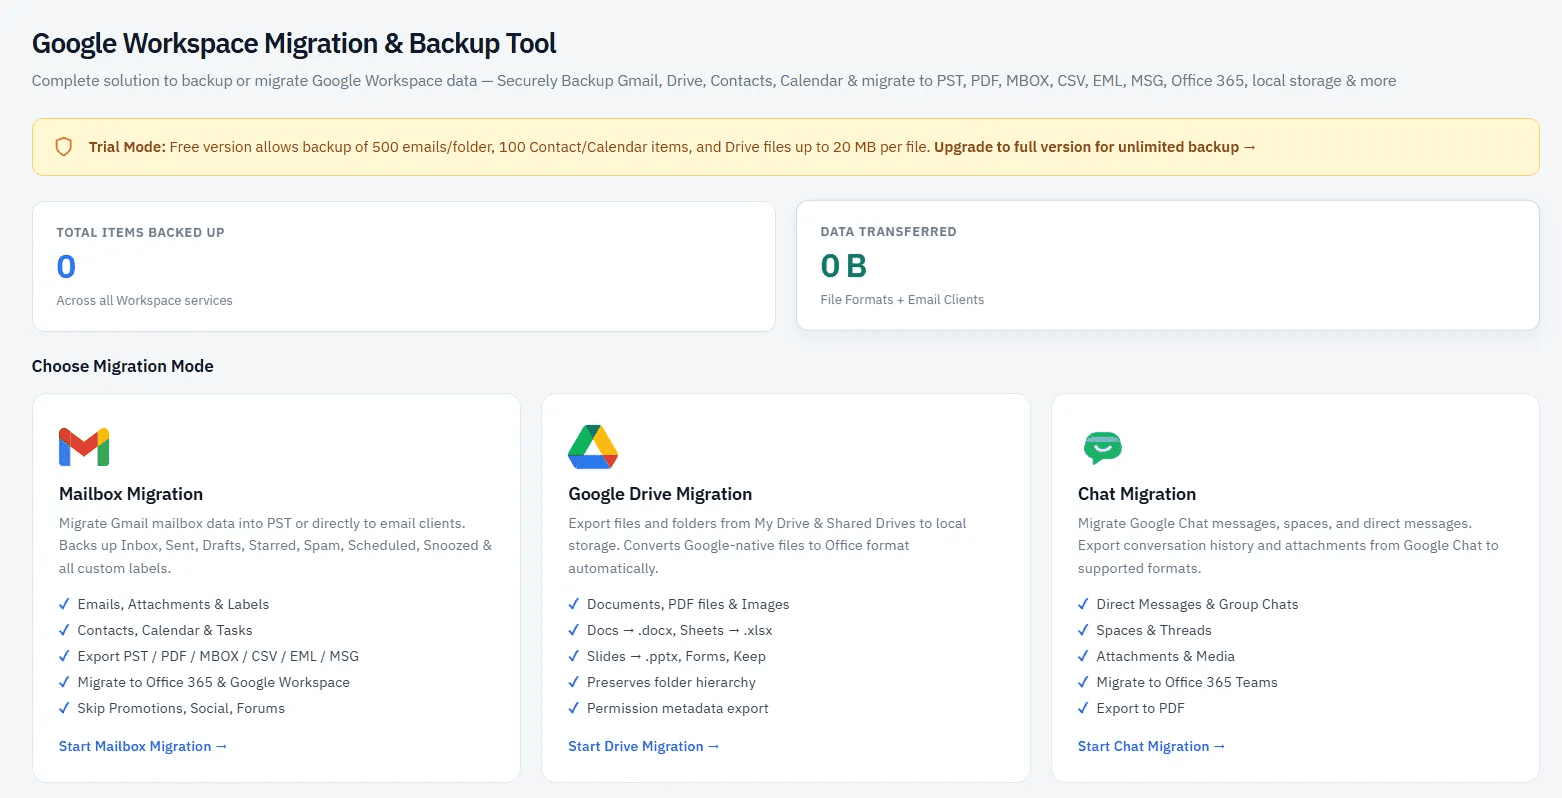Click Slides → .pptx, Forms, Keep text
The image size is (1562, 798).
pyautogui.click(x=676, y=656)
